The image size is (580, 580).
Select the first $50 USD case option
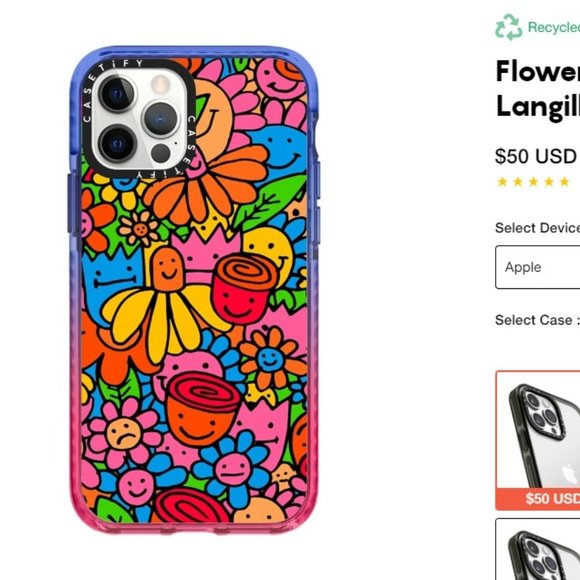pos(538,440)
